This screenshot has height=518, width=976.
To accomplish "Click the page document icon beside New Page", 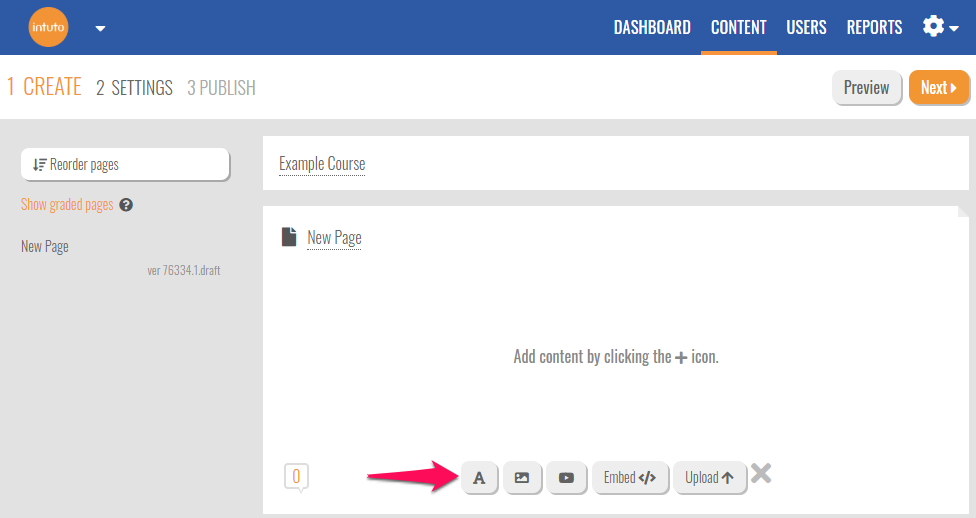I will pyautogui.click(x=289, y=237).
